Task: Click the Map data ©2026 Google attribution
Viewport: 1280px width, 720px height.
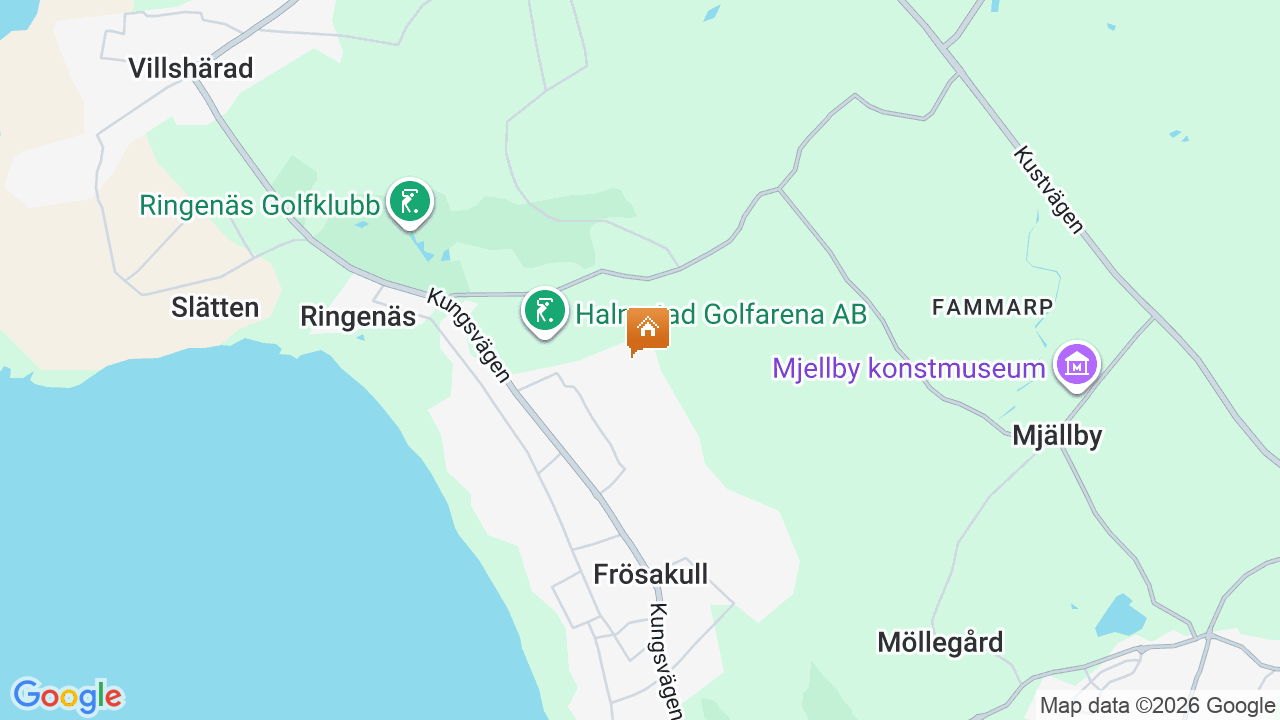Action: [x=1157, y=706]
